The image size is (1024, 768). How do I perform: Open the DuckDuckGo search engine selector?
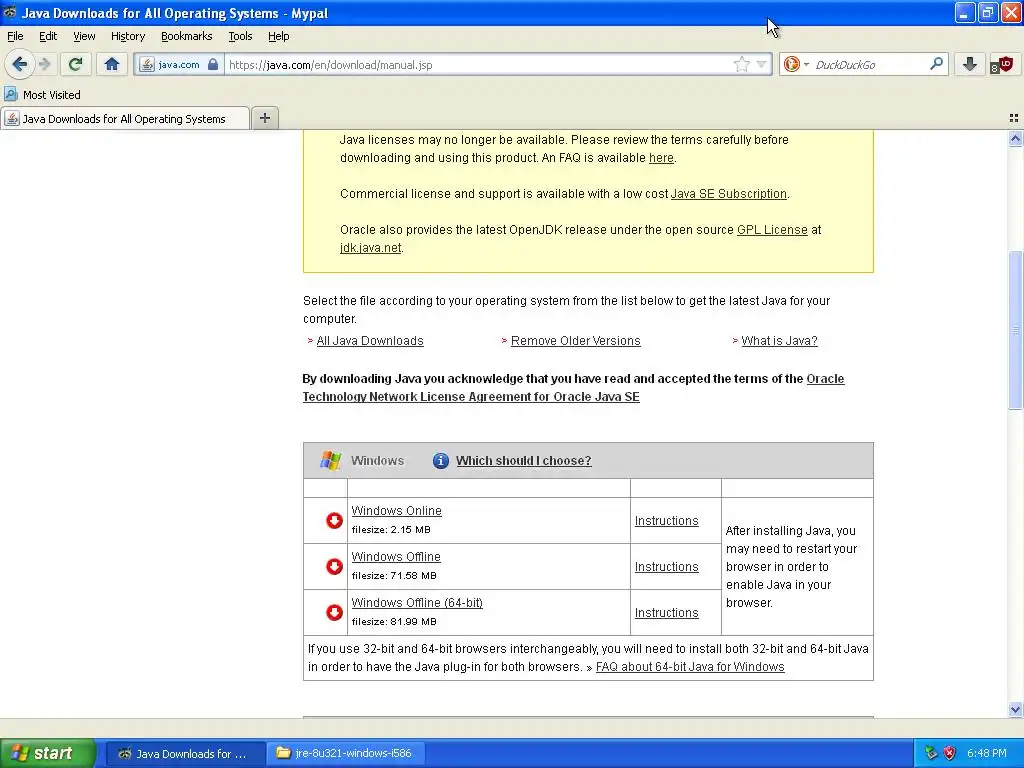[796, 64]
